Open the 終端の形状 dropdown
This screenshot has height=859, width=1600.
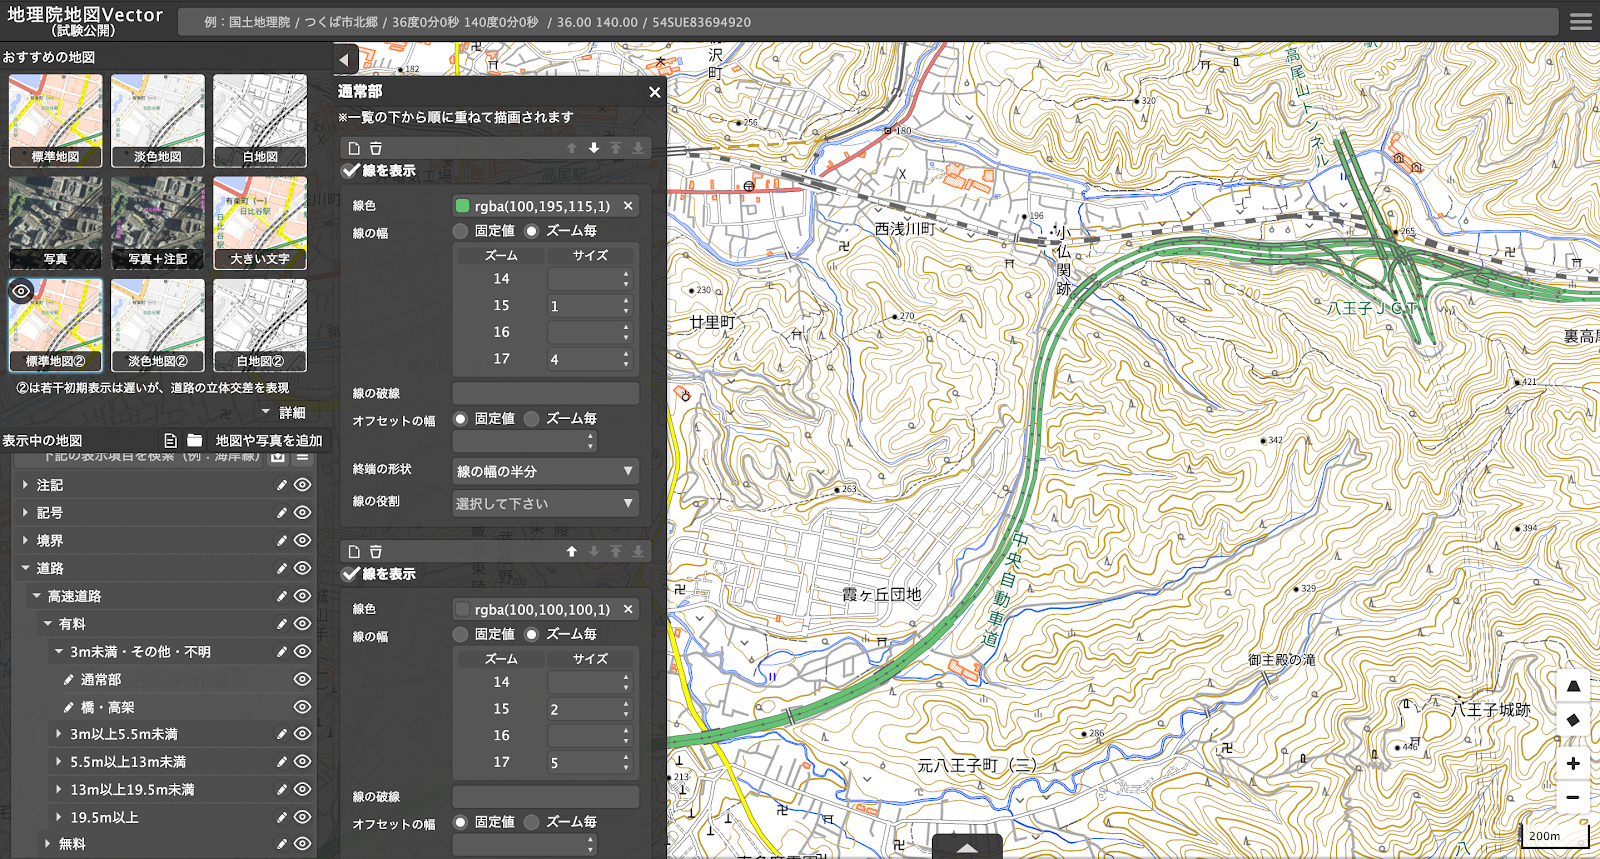(x=546, y=471)
